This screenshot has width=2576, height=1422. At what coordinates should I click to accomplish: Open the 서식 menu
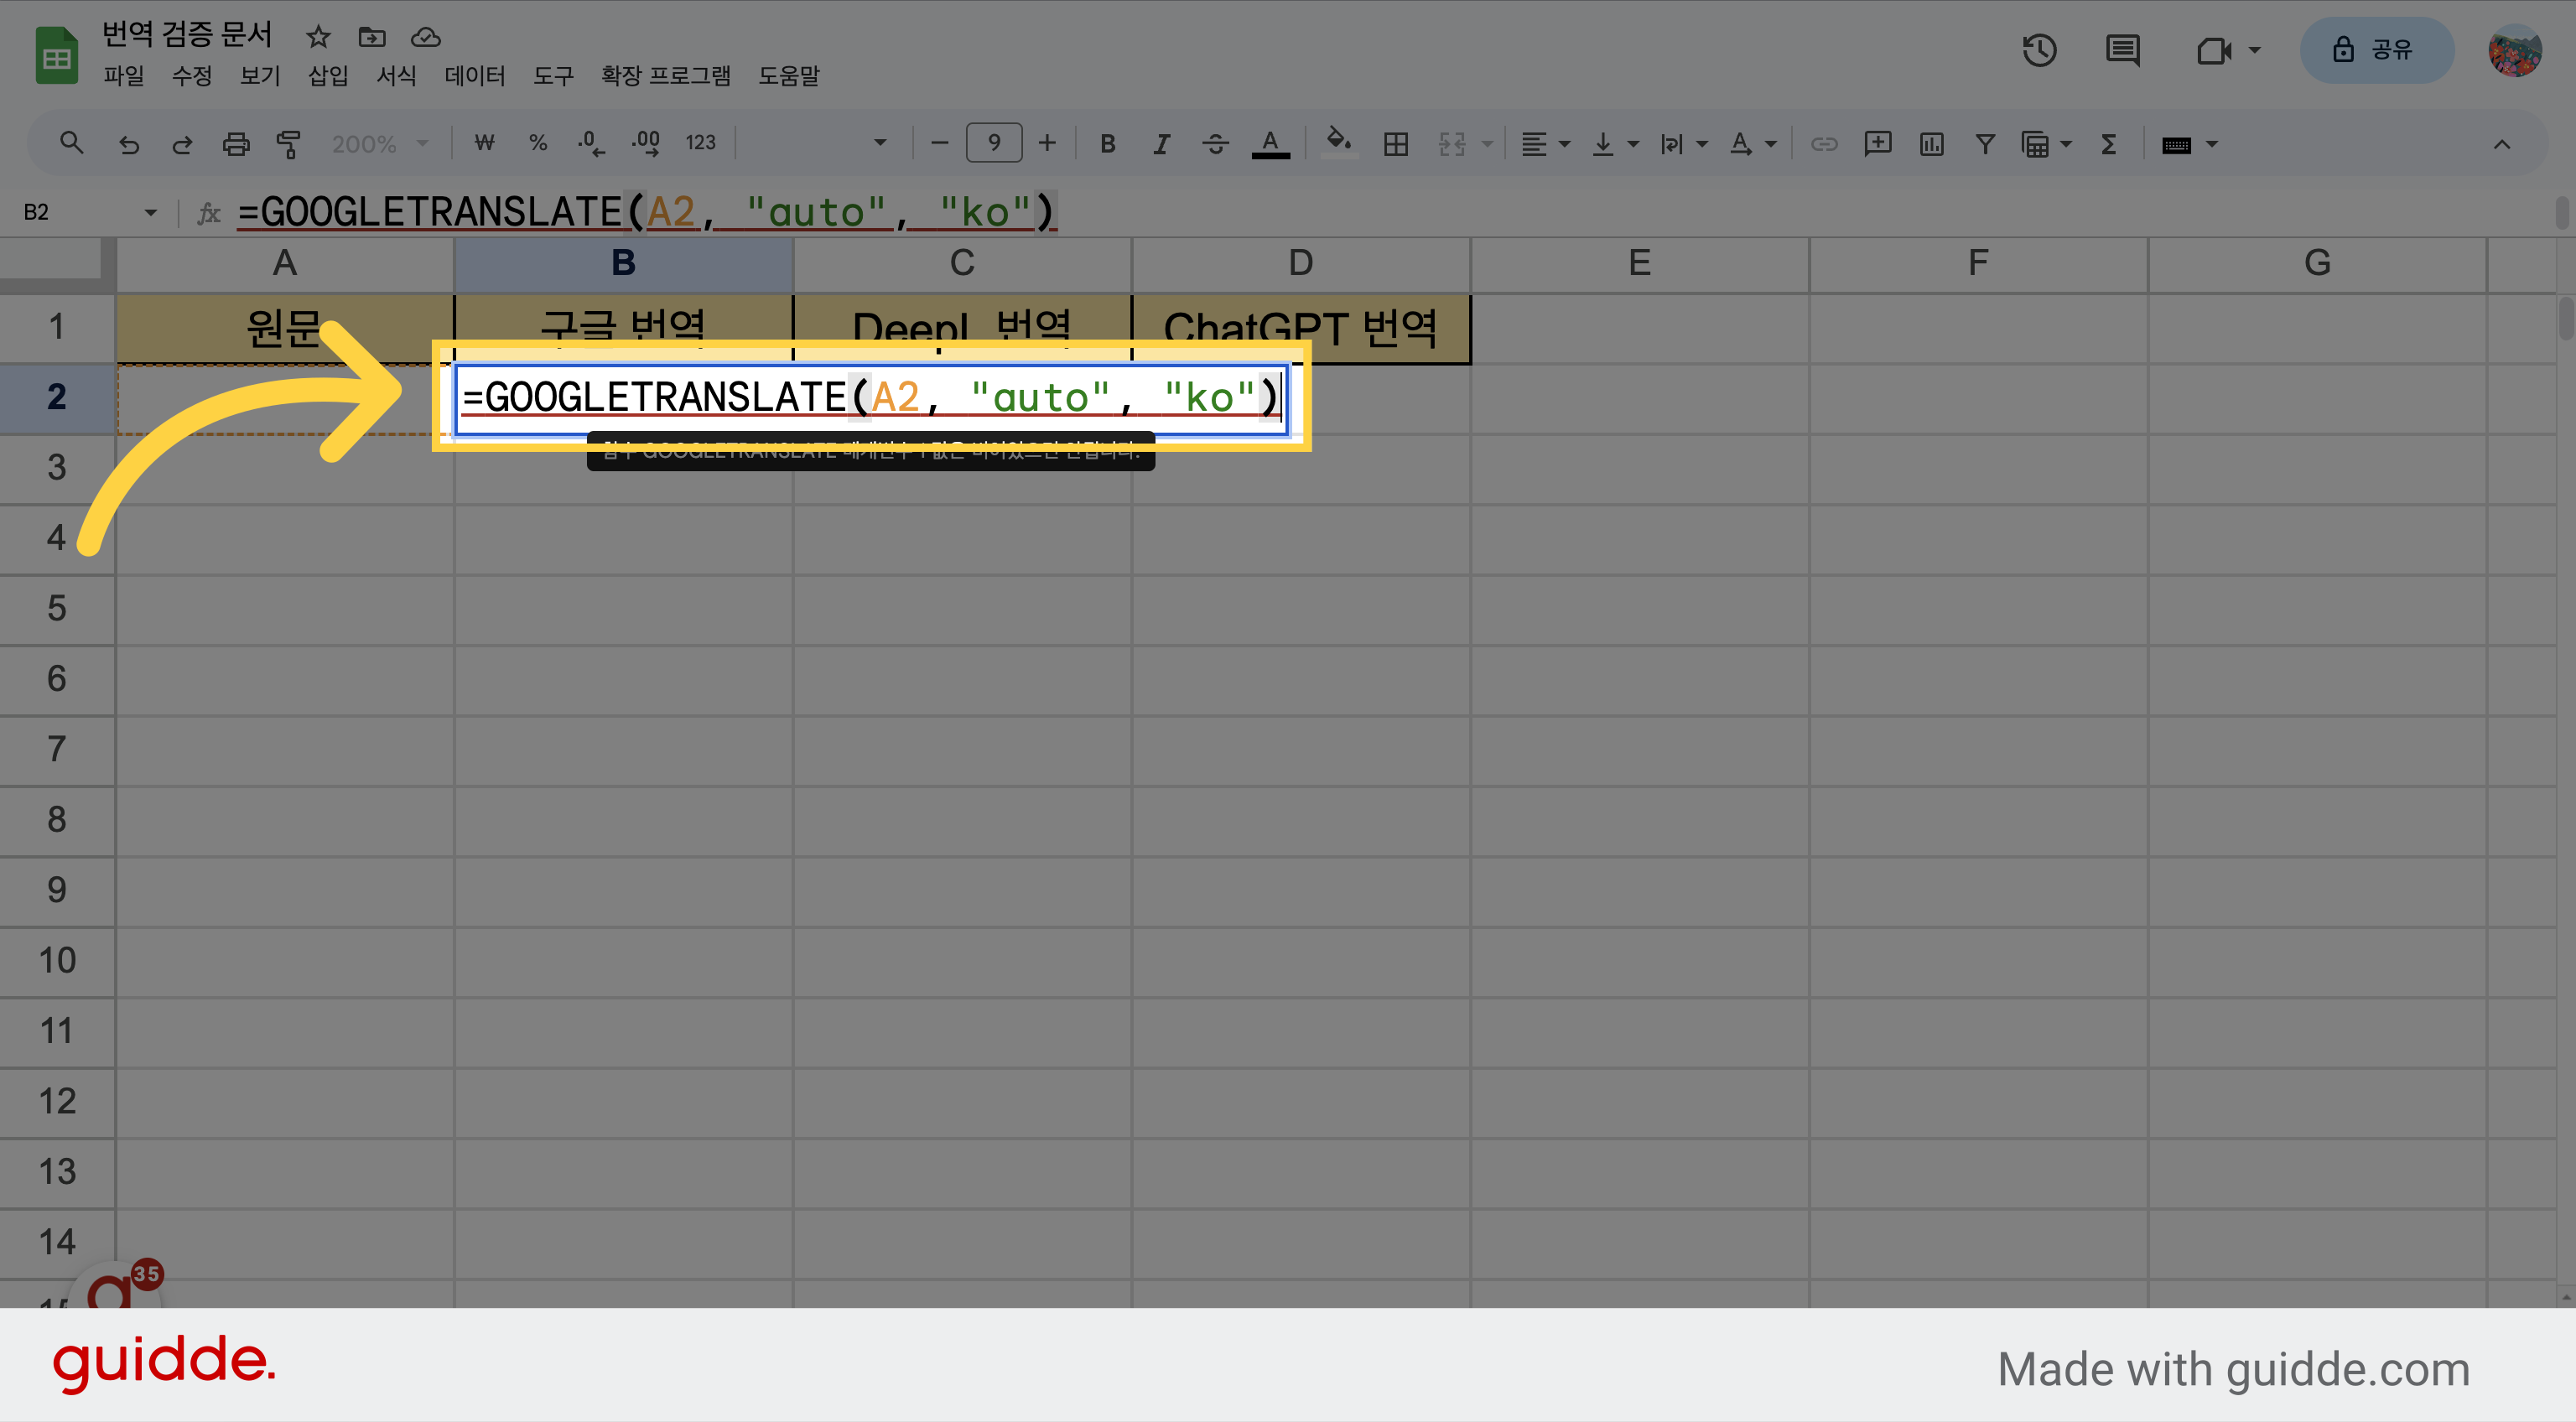pos(396,76)
